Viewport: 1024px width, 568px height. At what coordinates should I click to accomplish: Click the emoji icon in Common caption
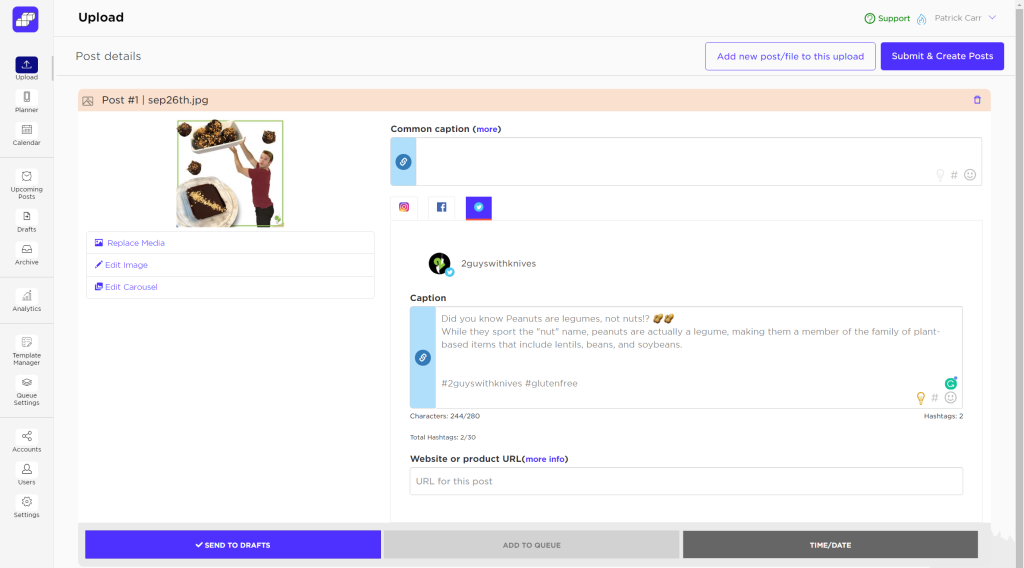[x=970, y=175]
